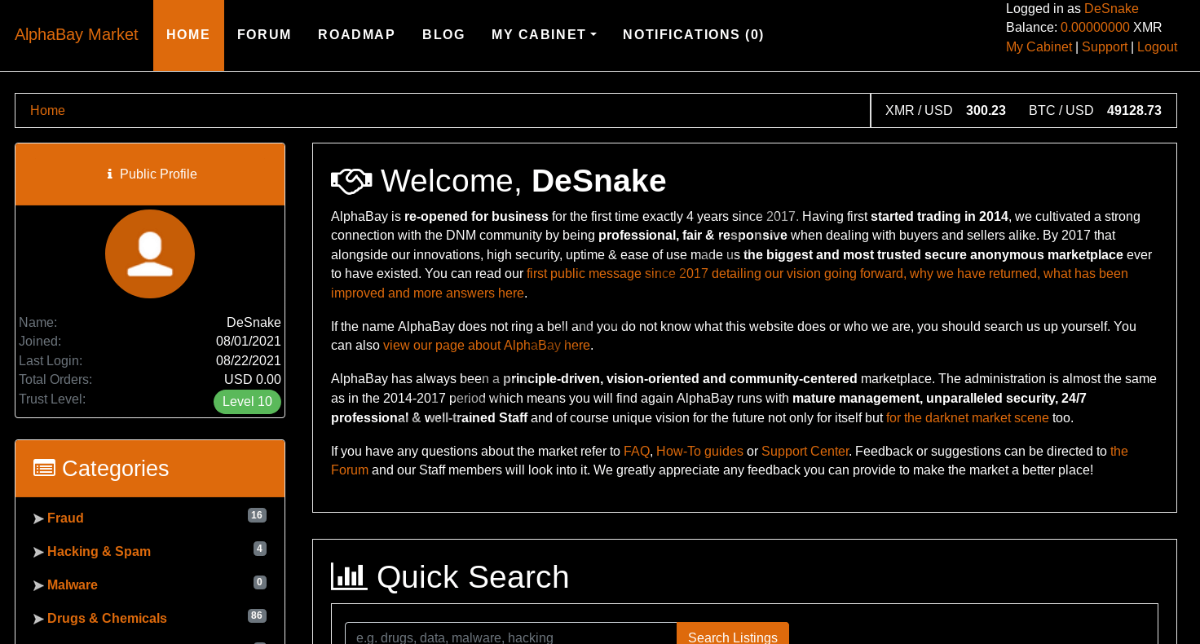Screen dimensions: 1200x644
Task: Open Notifications (0)
Action: point(693,34)
